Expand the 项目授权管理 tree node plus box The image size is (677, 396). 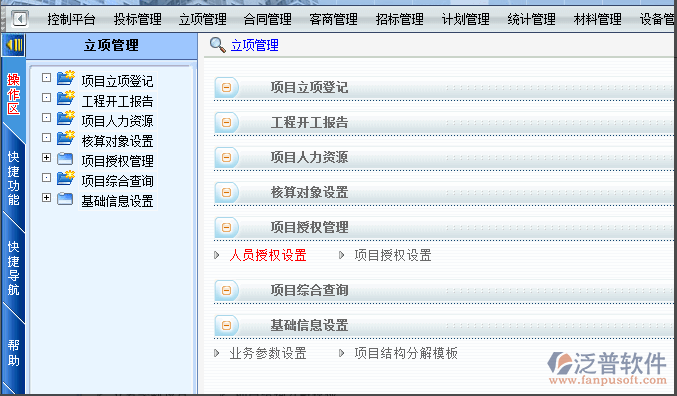coord(46,158)
